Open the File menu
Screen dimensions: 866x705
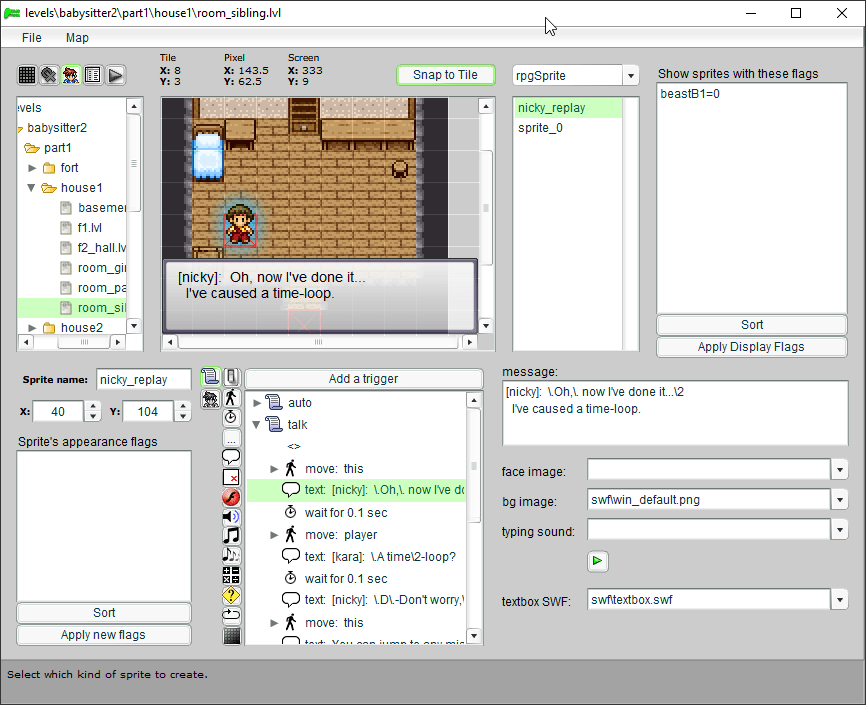point(32,38)
